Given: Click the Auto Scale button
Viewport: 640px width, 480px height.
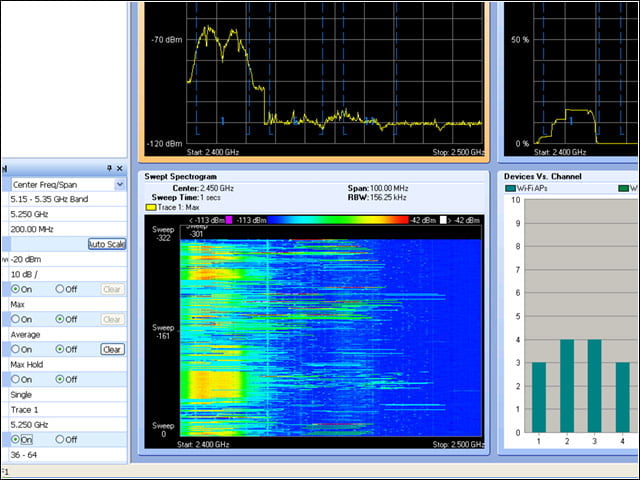Looking at the screenshot, I should tap(107, 244).
